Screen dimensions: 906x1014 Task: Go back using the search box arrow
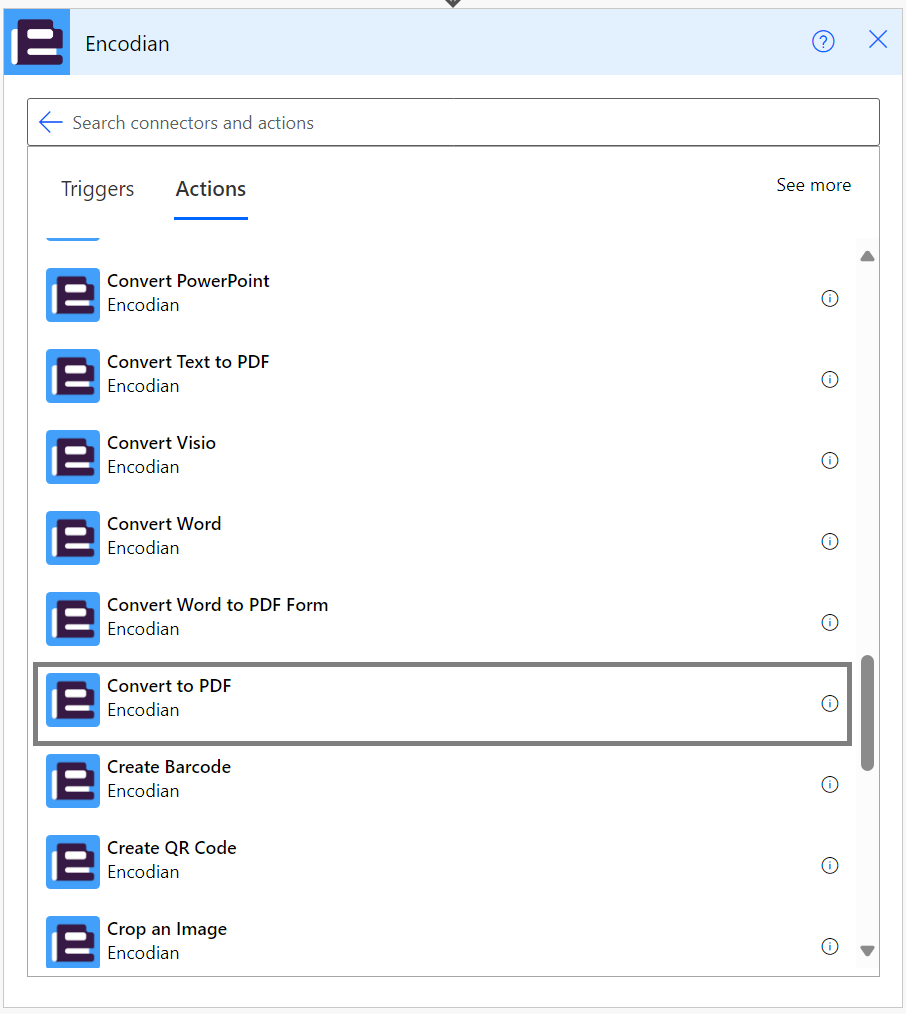tap(50, 122)
